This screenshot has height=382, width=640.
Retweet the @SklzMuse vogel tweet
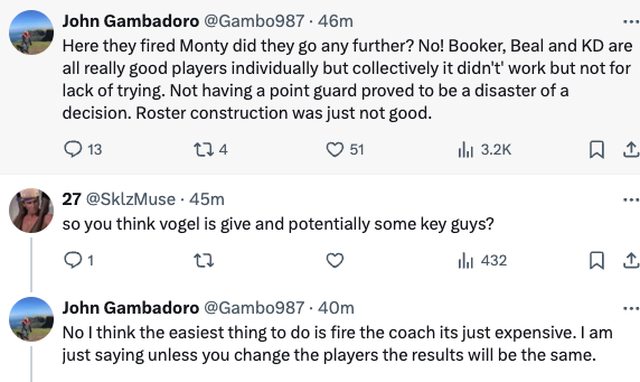pos(203,260)
